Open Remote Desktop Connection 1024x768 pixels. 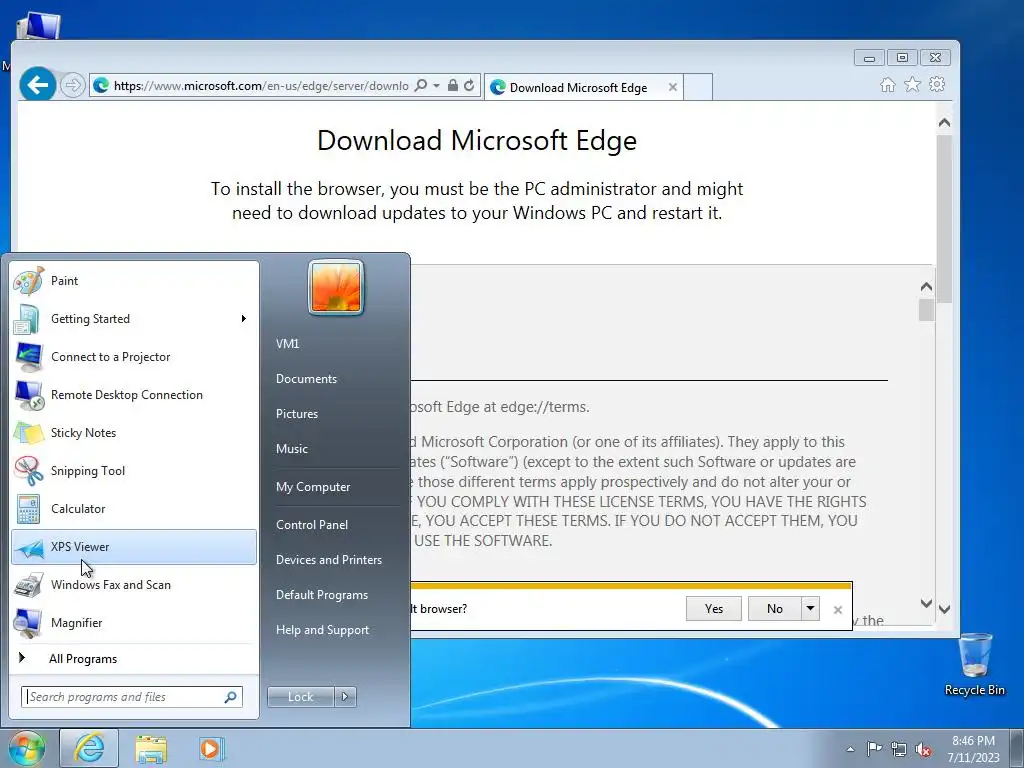pos(134,394)
